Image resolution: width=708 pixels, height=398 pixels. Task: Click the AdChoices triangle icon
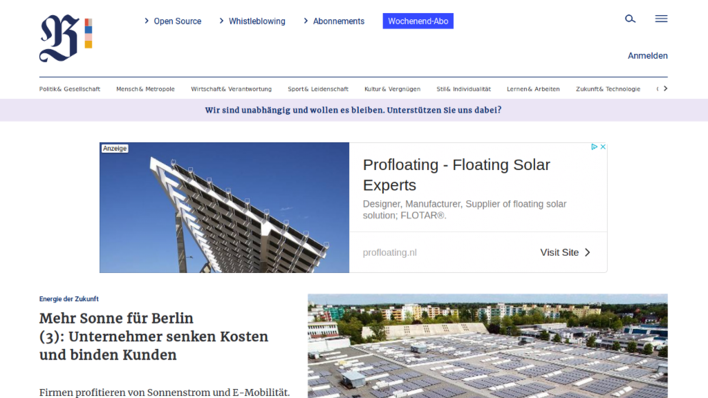[594, 147]
